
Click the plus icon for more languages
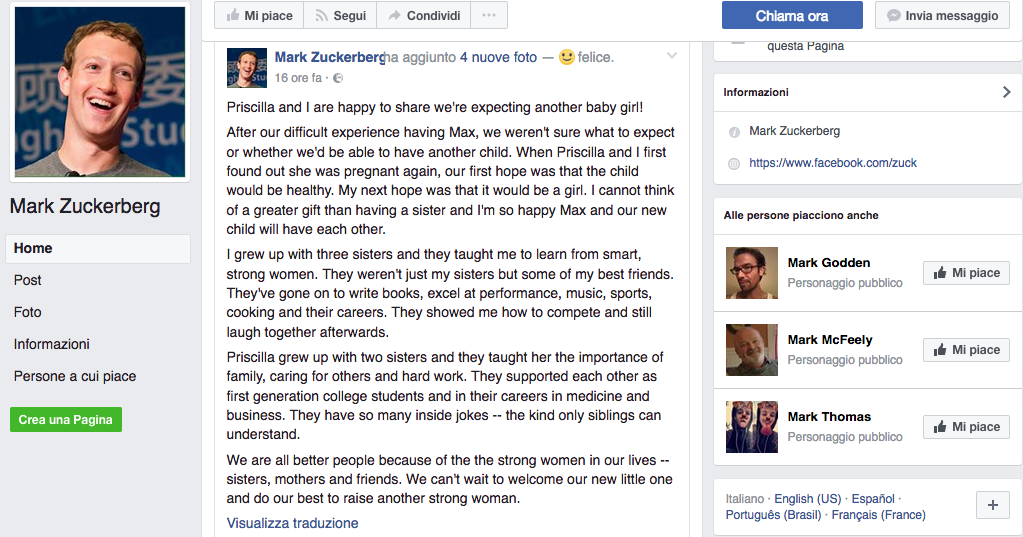(x=992, y=506)
